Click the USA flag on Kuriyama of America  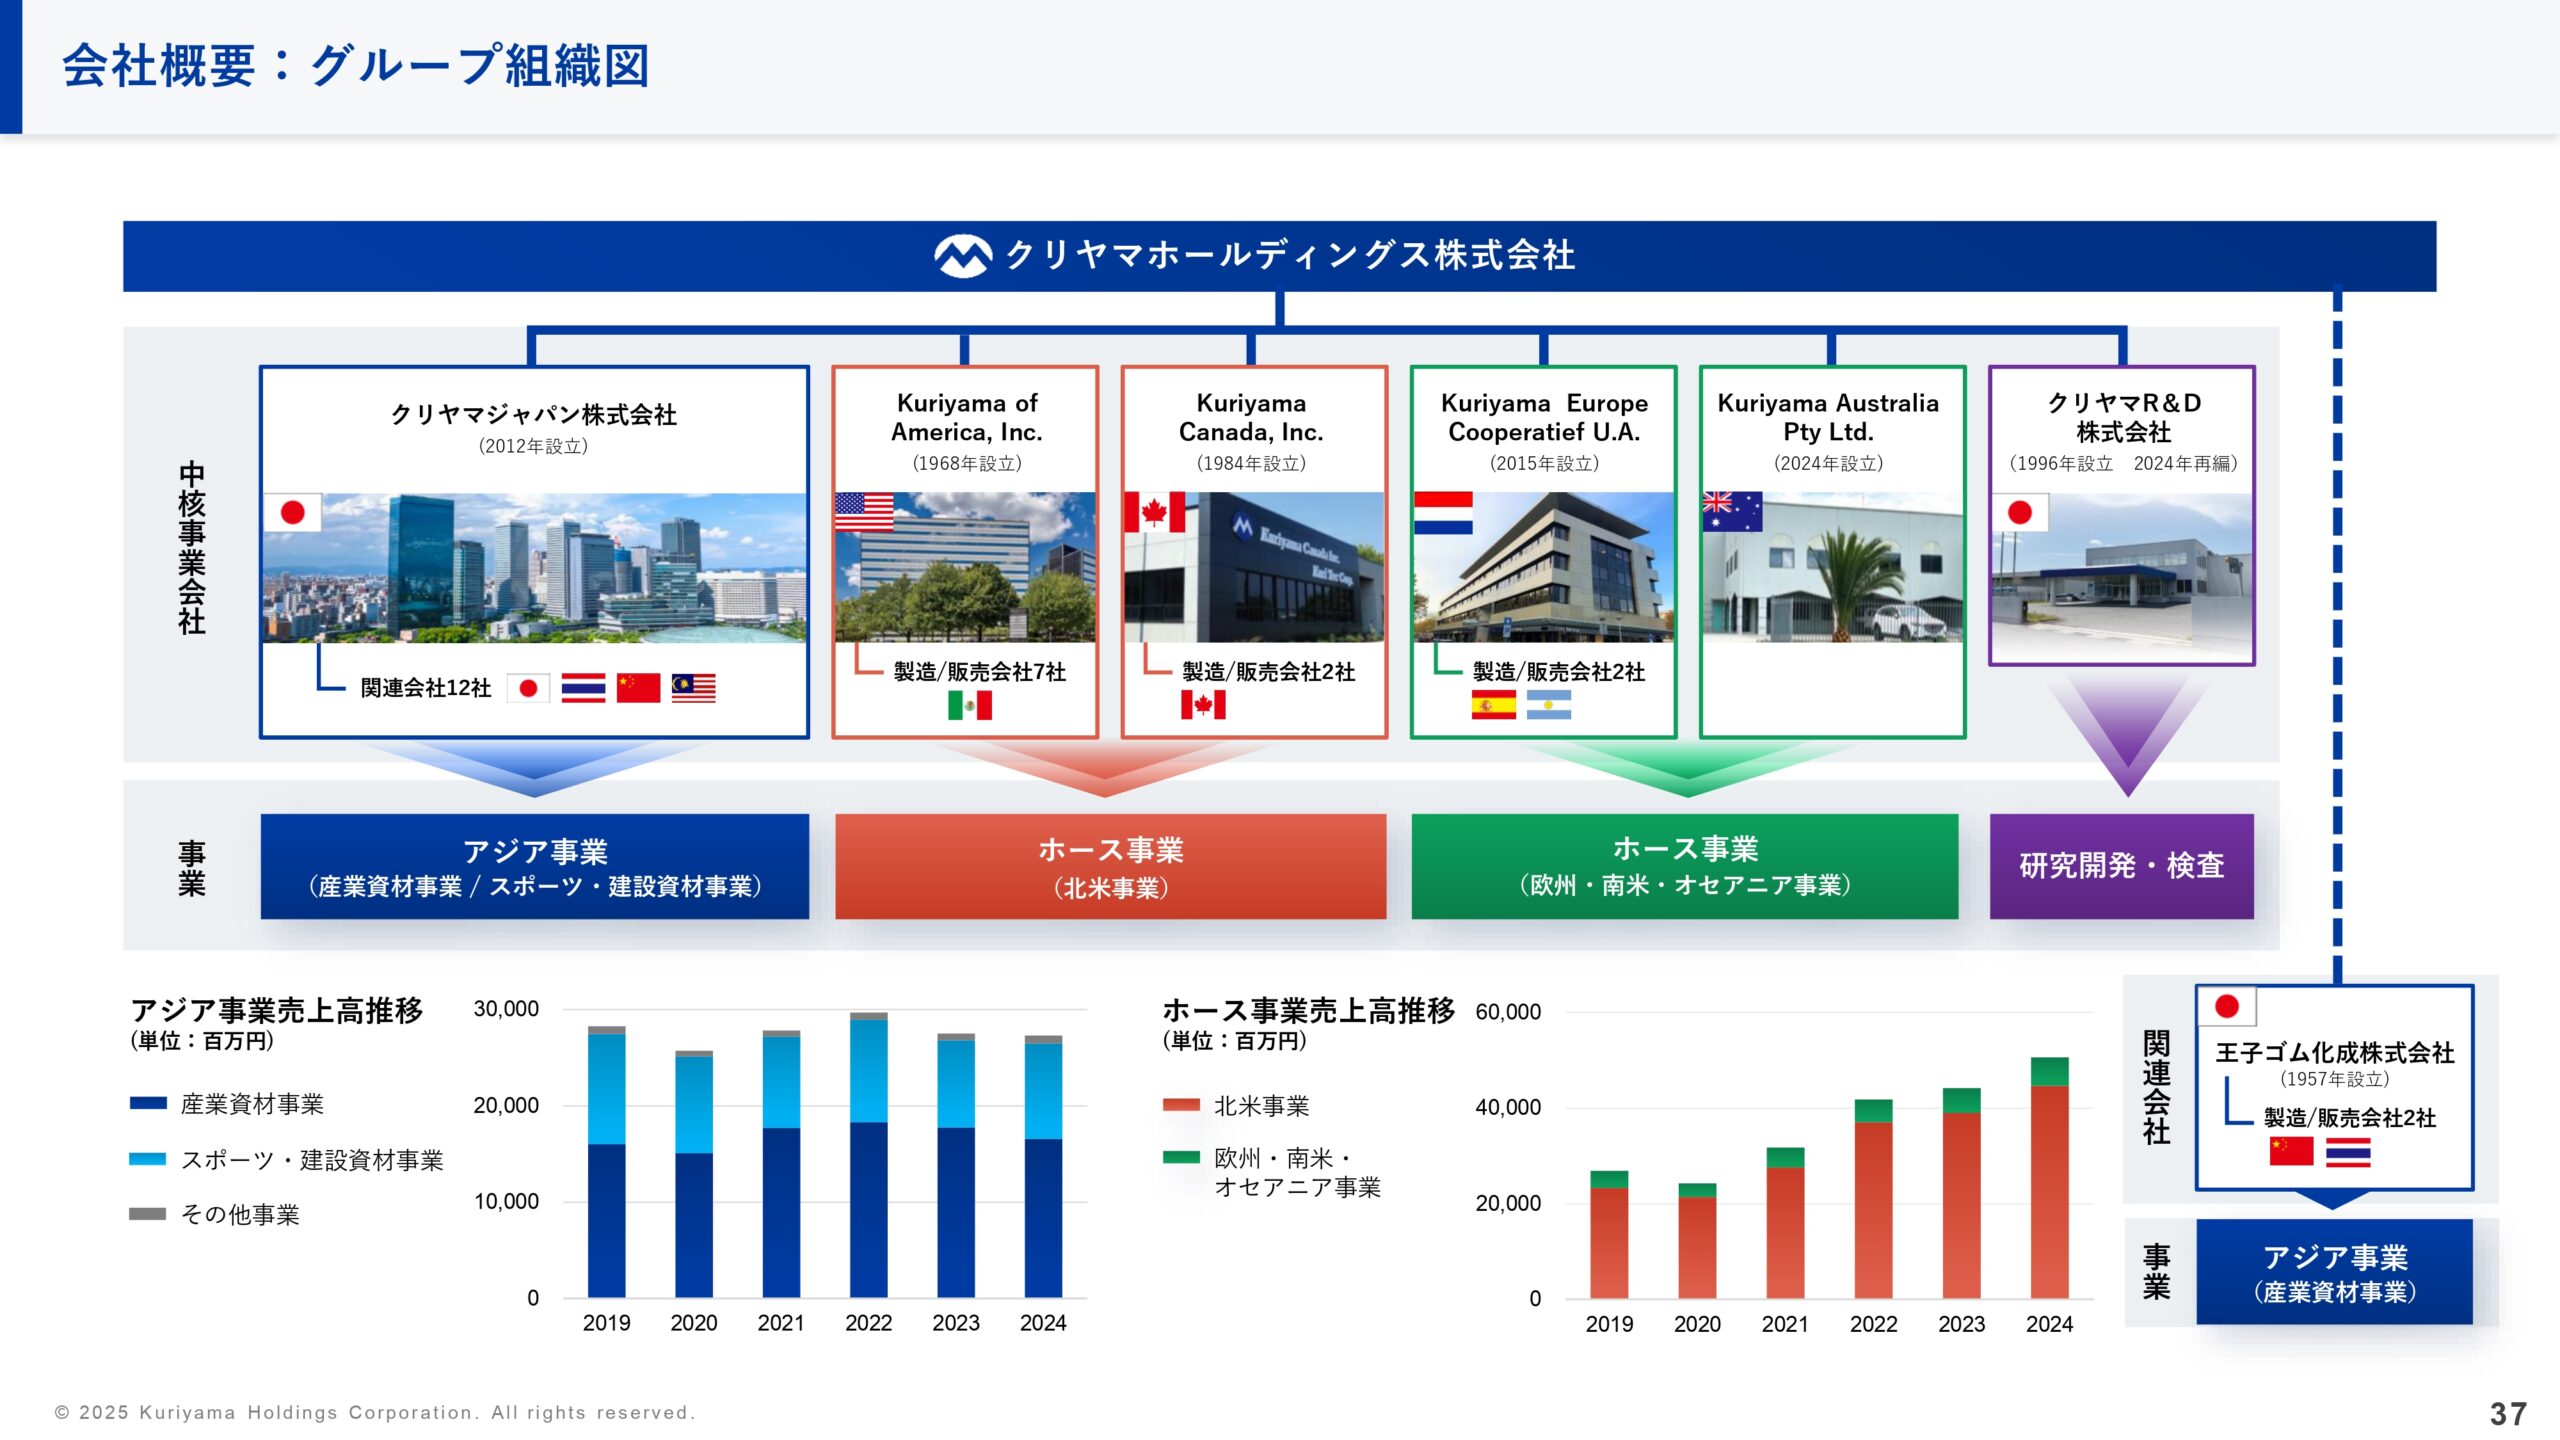point(864,512)
